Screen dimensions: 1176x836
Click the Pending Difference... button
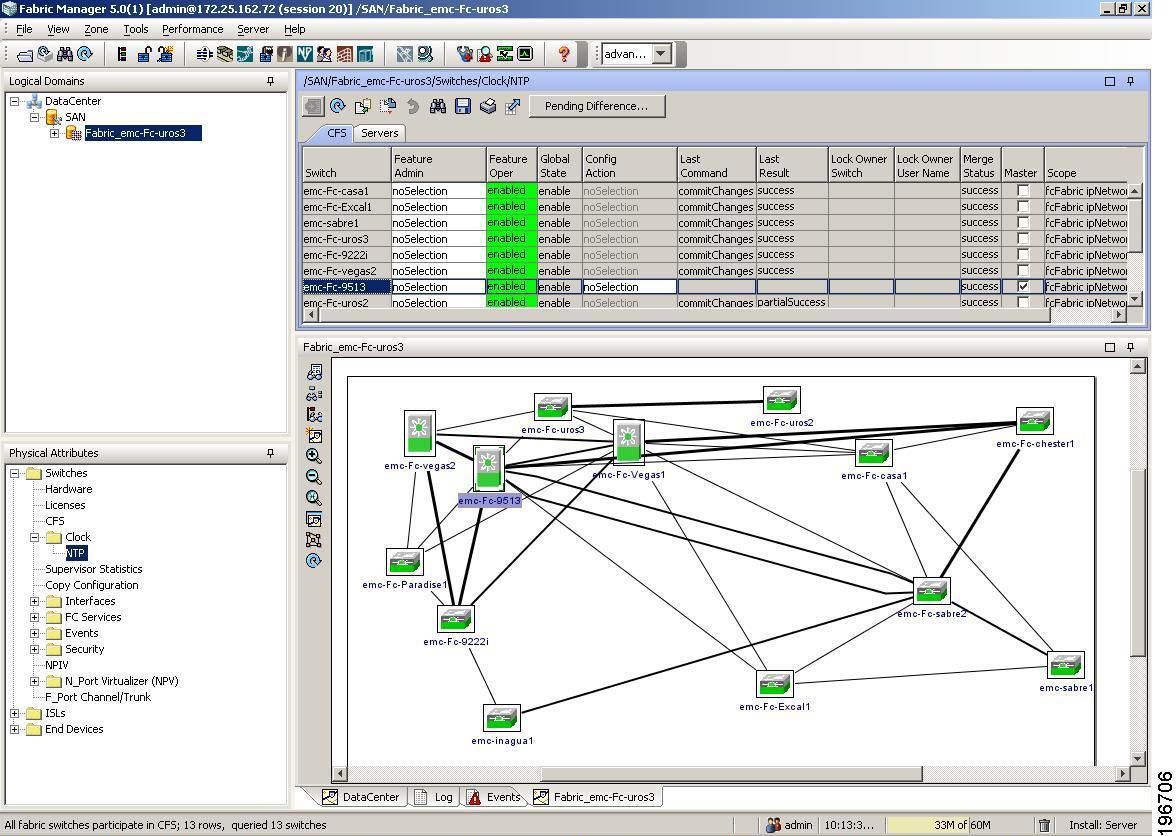tap(596, 106)
